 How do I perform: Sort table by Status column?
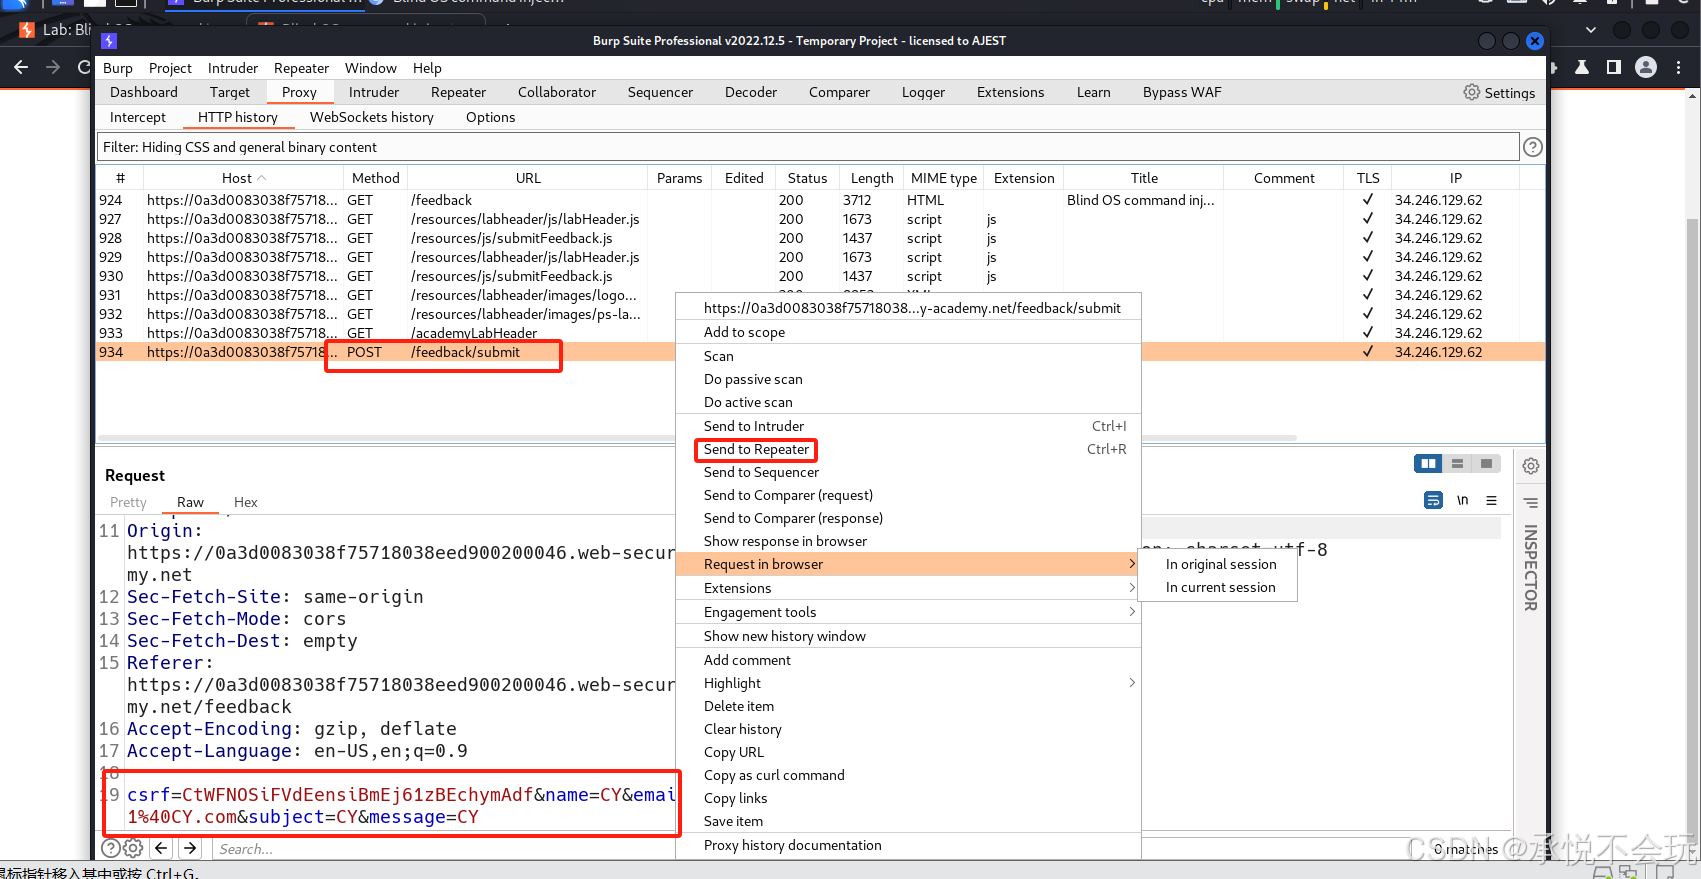[807, 178]
